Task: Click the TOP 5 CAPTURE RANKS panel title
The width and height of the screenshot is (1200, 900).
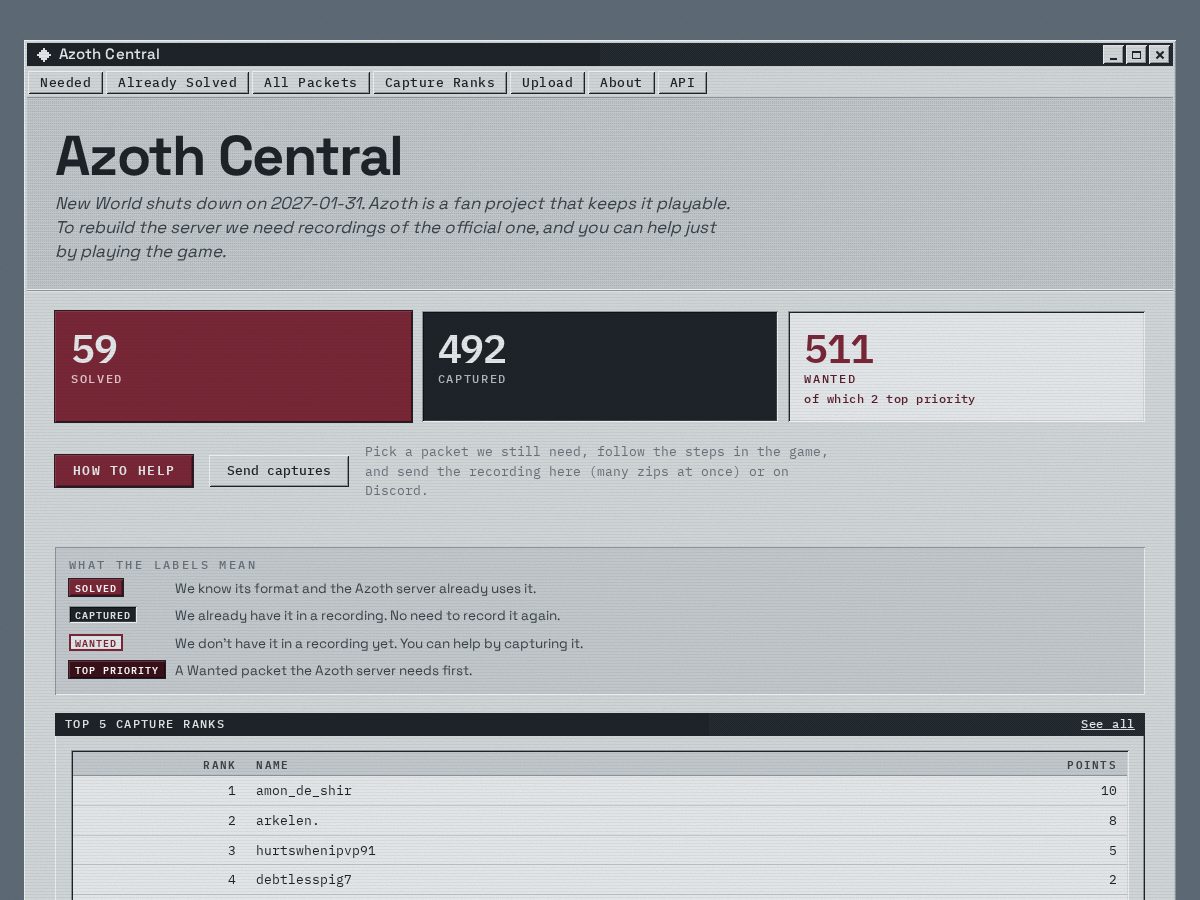Action: tap(145, 724)
